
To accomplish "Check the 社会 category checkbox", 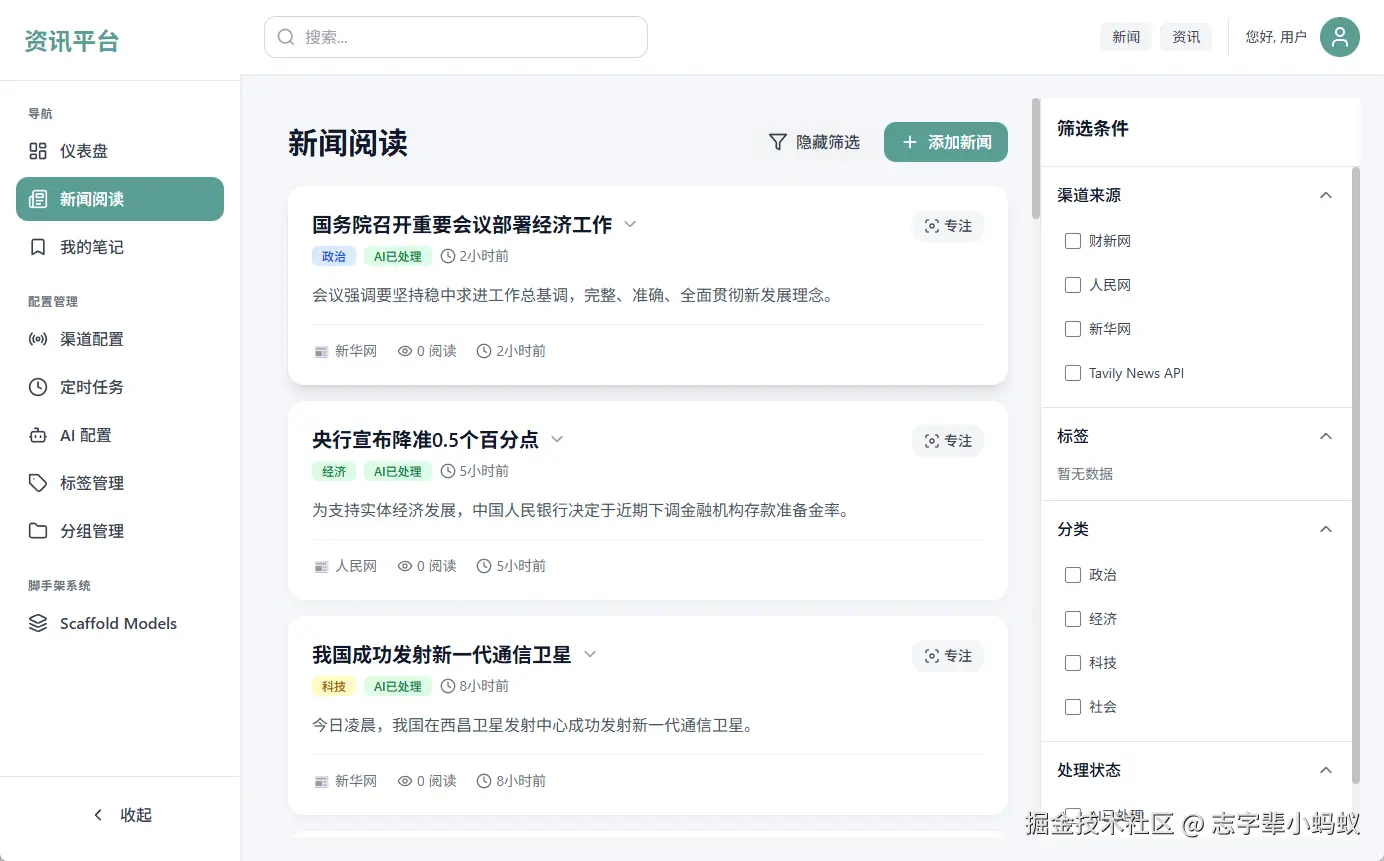I will point(1073,707).
